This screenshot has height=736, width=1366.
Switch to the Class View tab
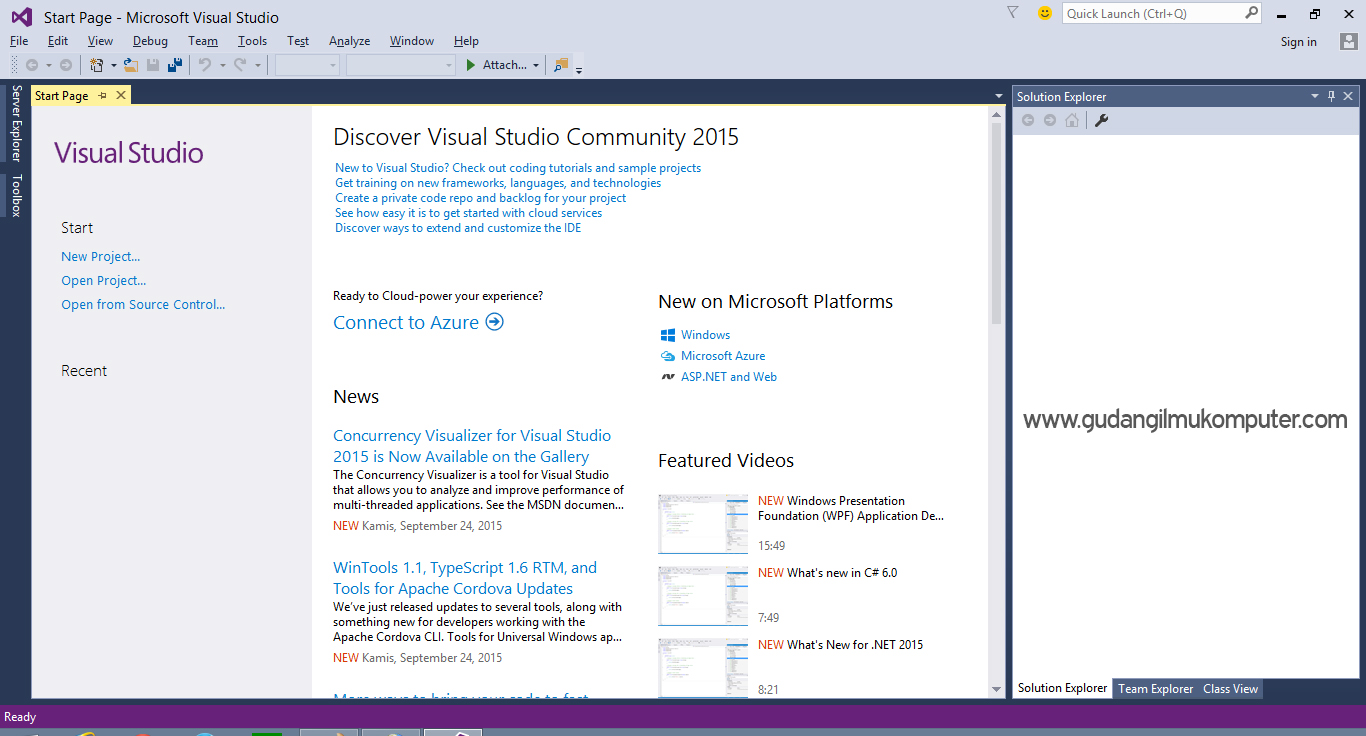pos(1230,688)
